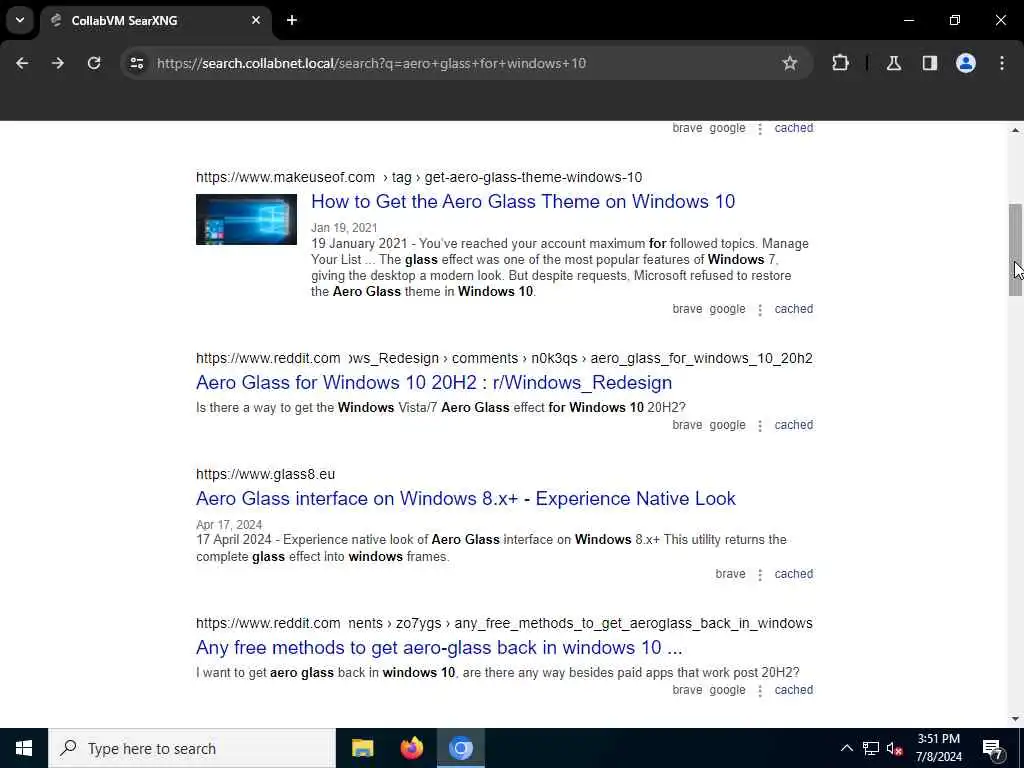The width and height of the screenshot is (1024, 768).
Task: Bookmark this page with star icon
Action: 790,63
